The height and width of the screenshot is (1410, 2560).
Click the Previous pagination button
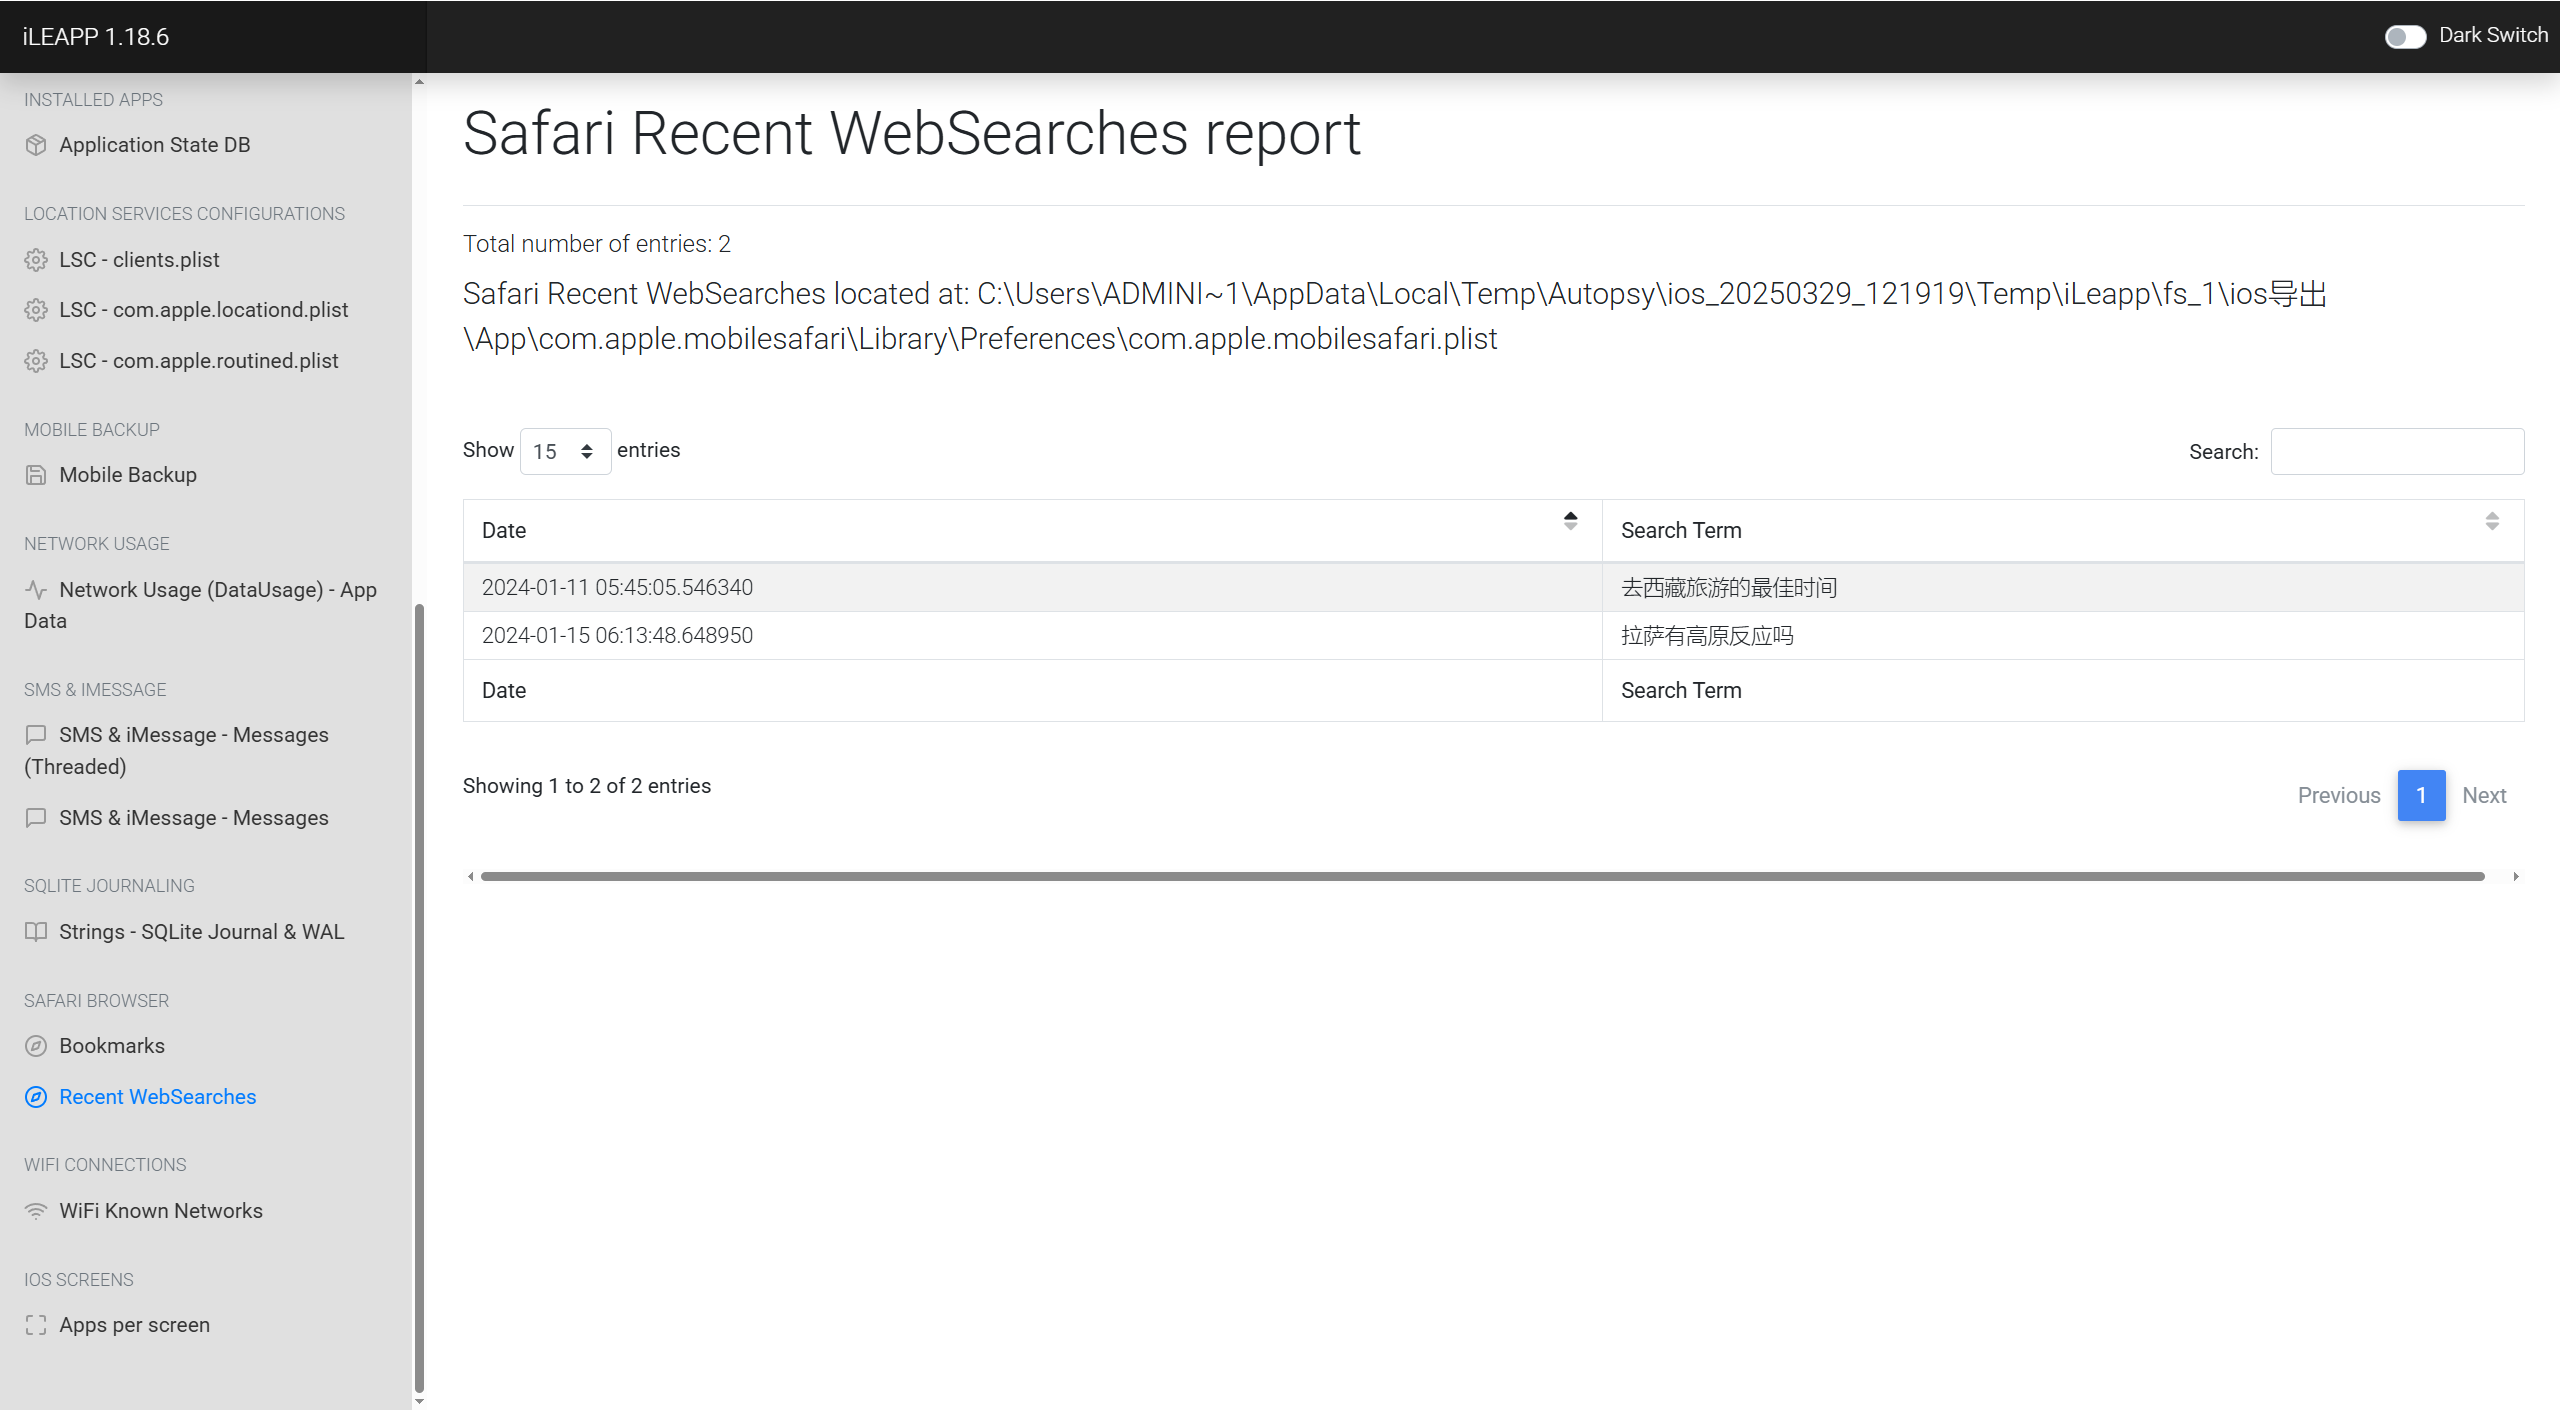click(2339, 795)
